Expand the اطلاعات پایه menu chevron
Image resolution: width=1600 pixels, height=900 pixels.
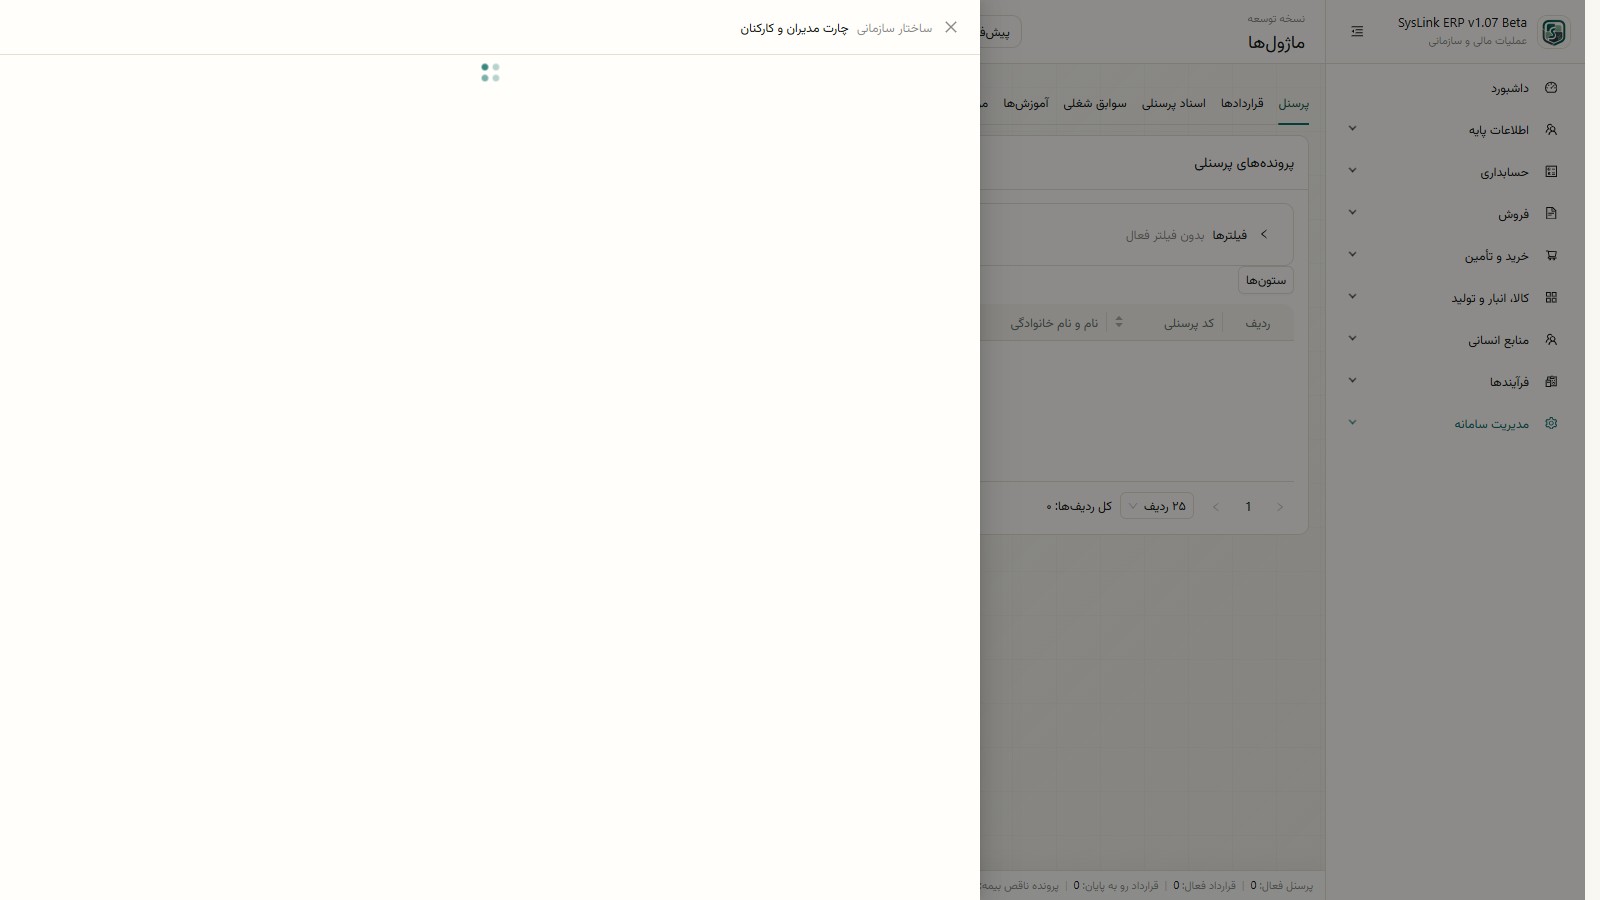(1352, 129)
